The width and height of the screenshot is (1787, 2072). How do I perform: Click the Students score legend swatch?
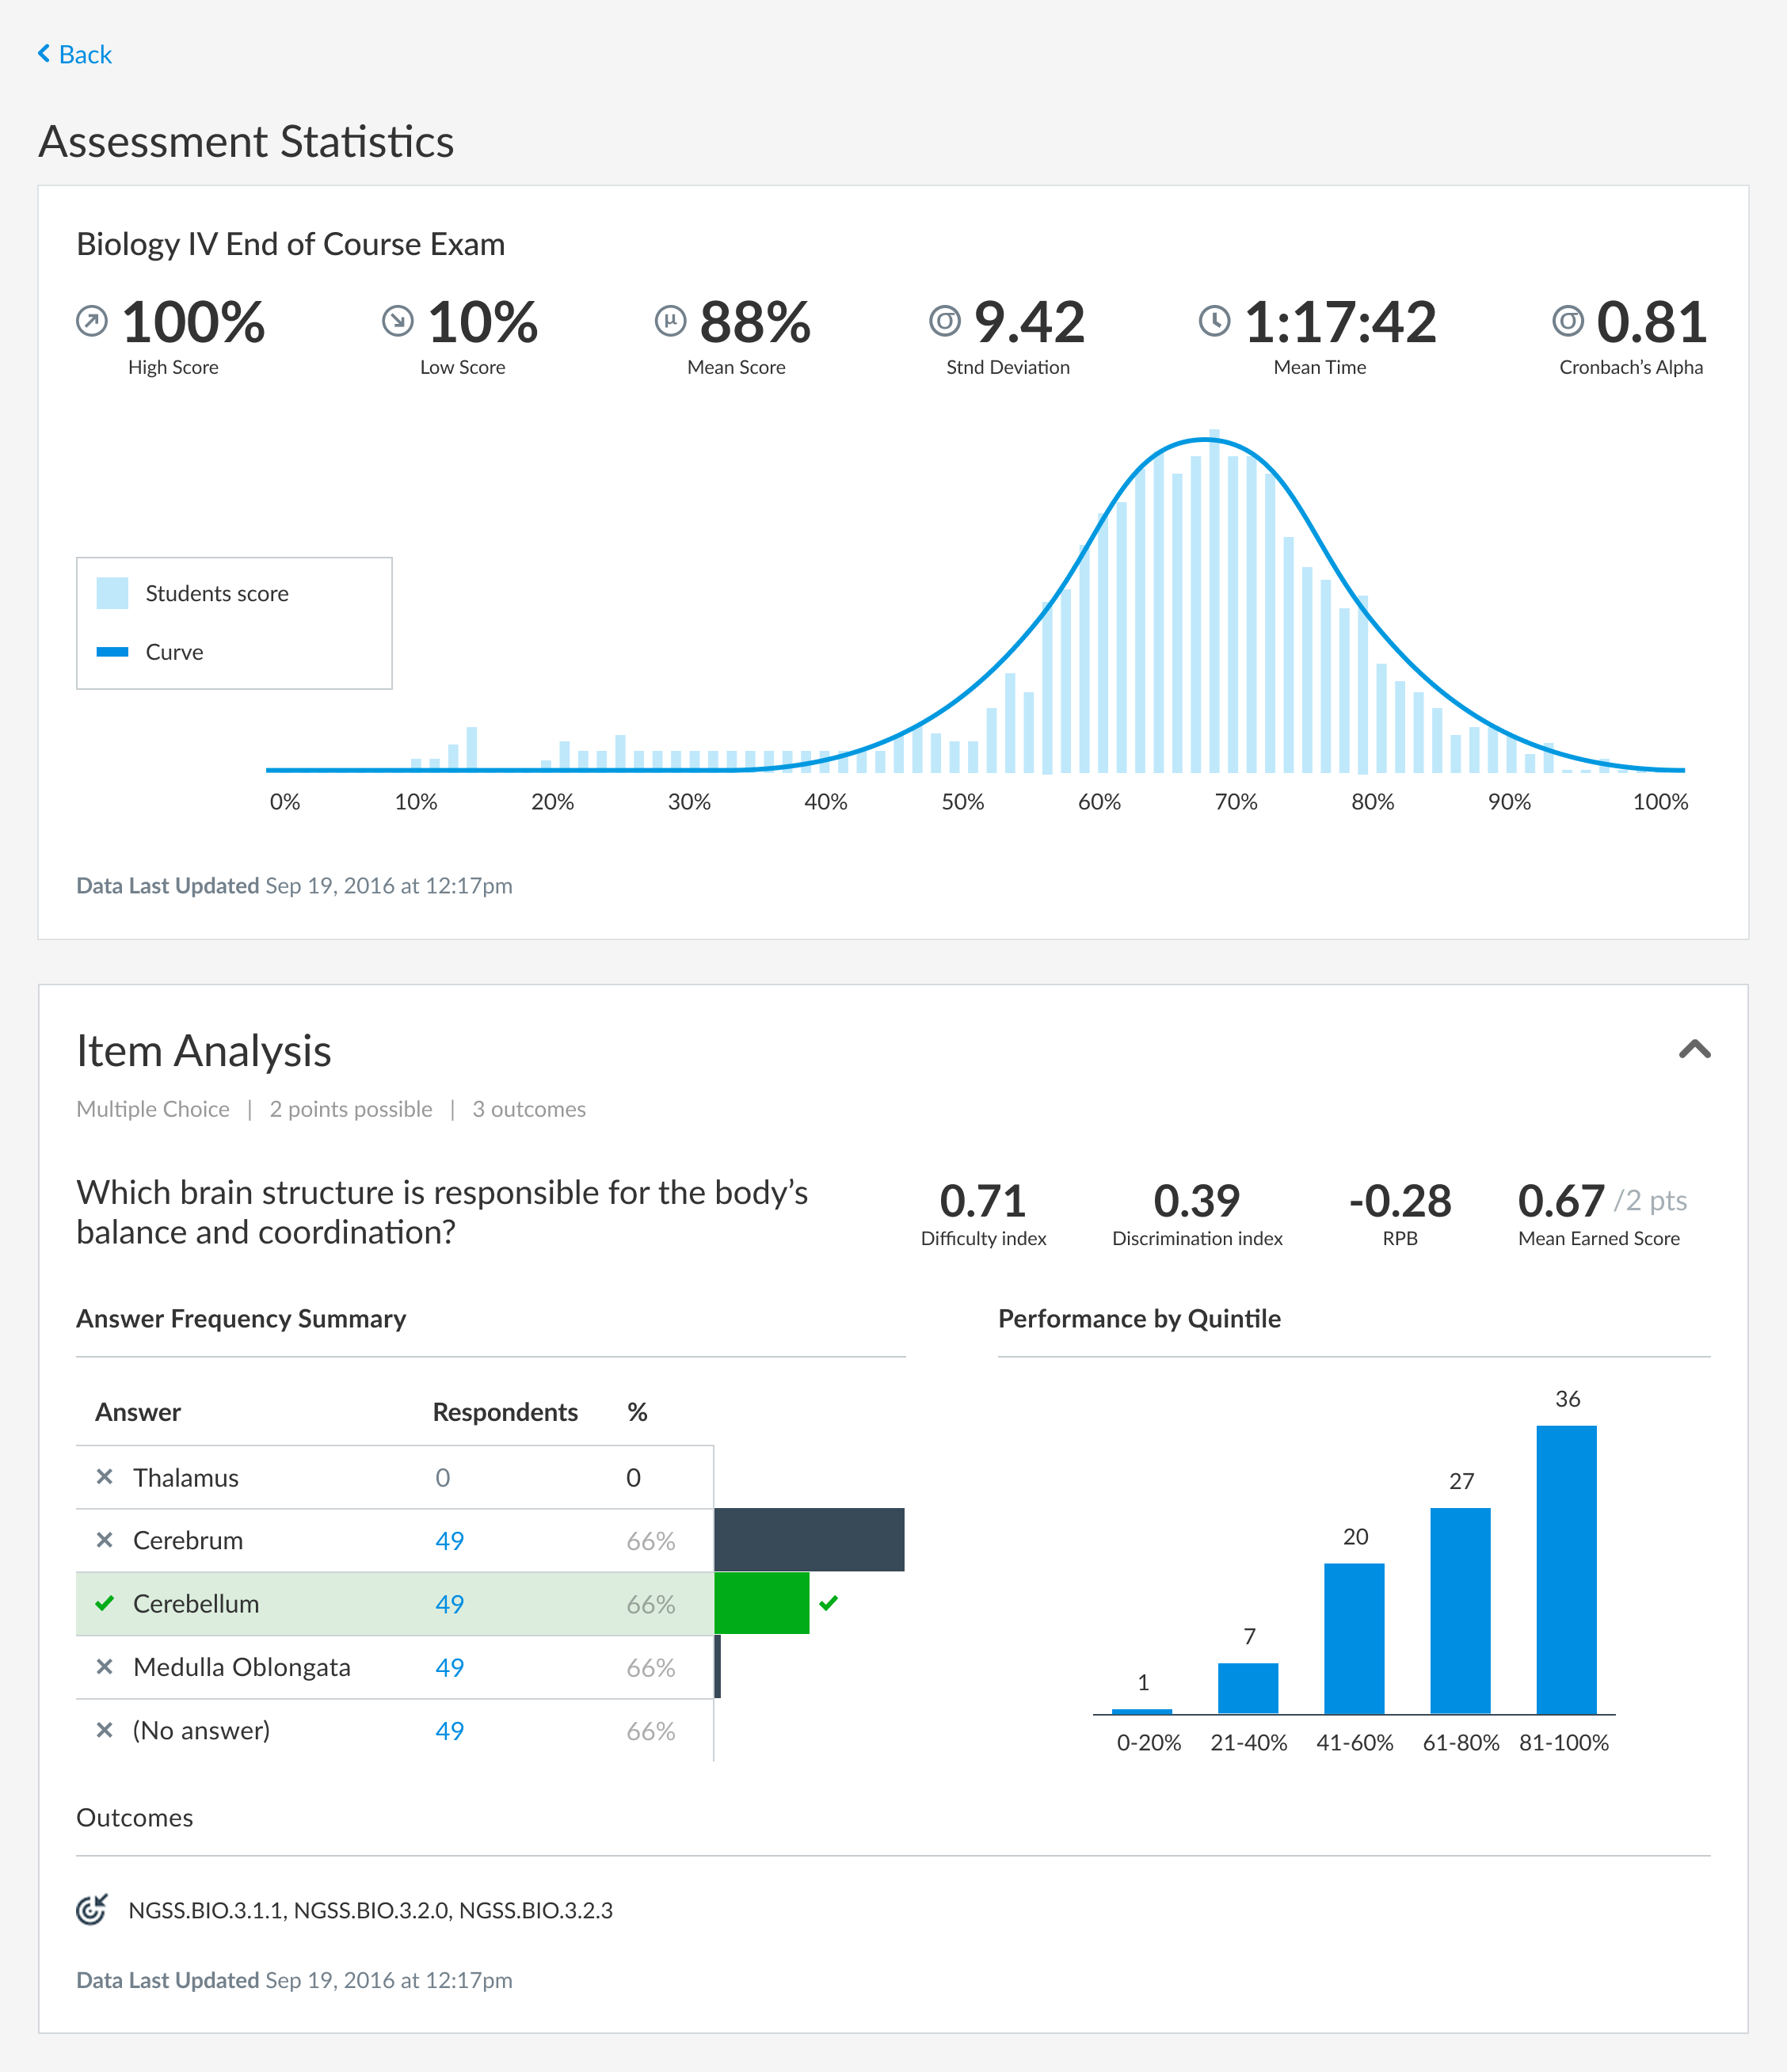(x=112, y=593)
